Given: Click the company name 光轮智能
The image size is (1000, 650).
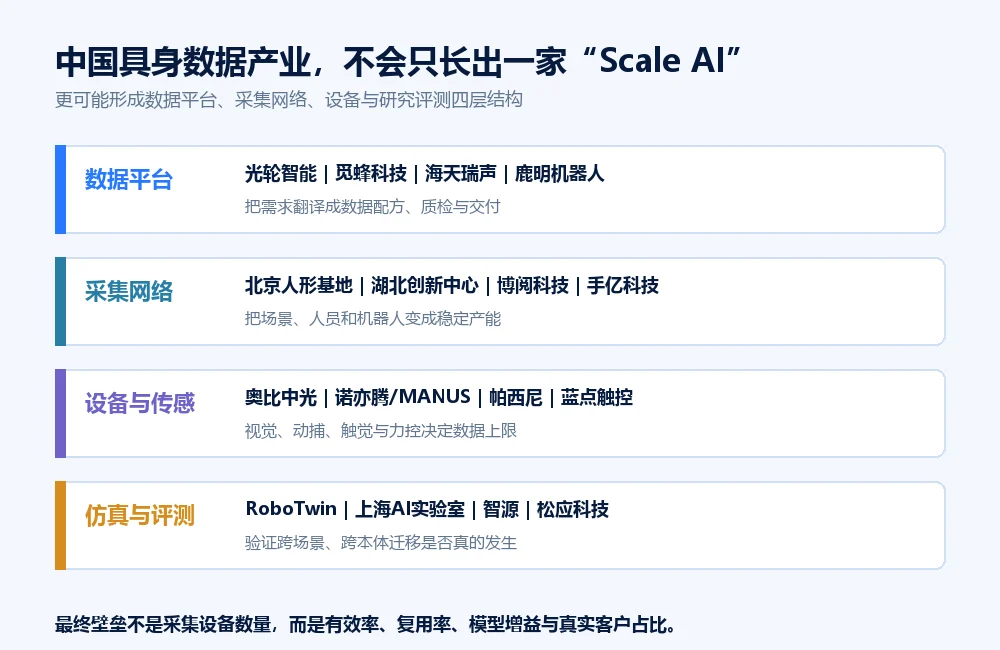Looking at the screenshot, I should (281, 174).
